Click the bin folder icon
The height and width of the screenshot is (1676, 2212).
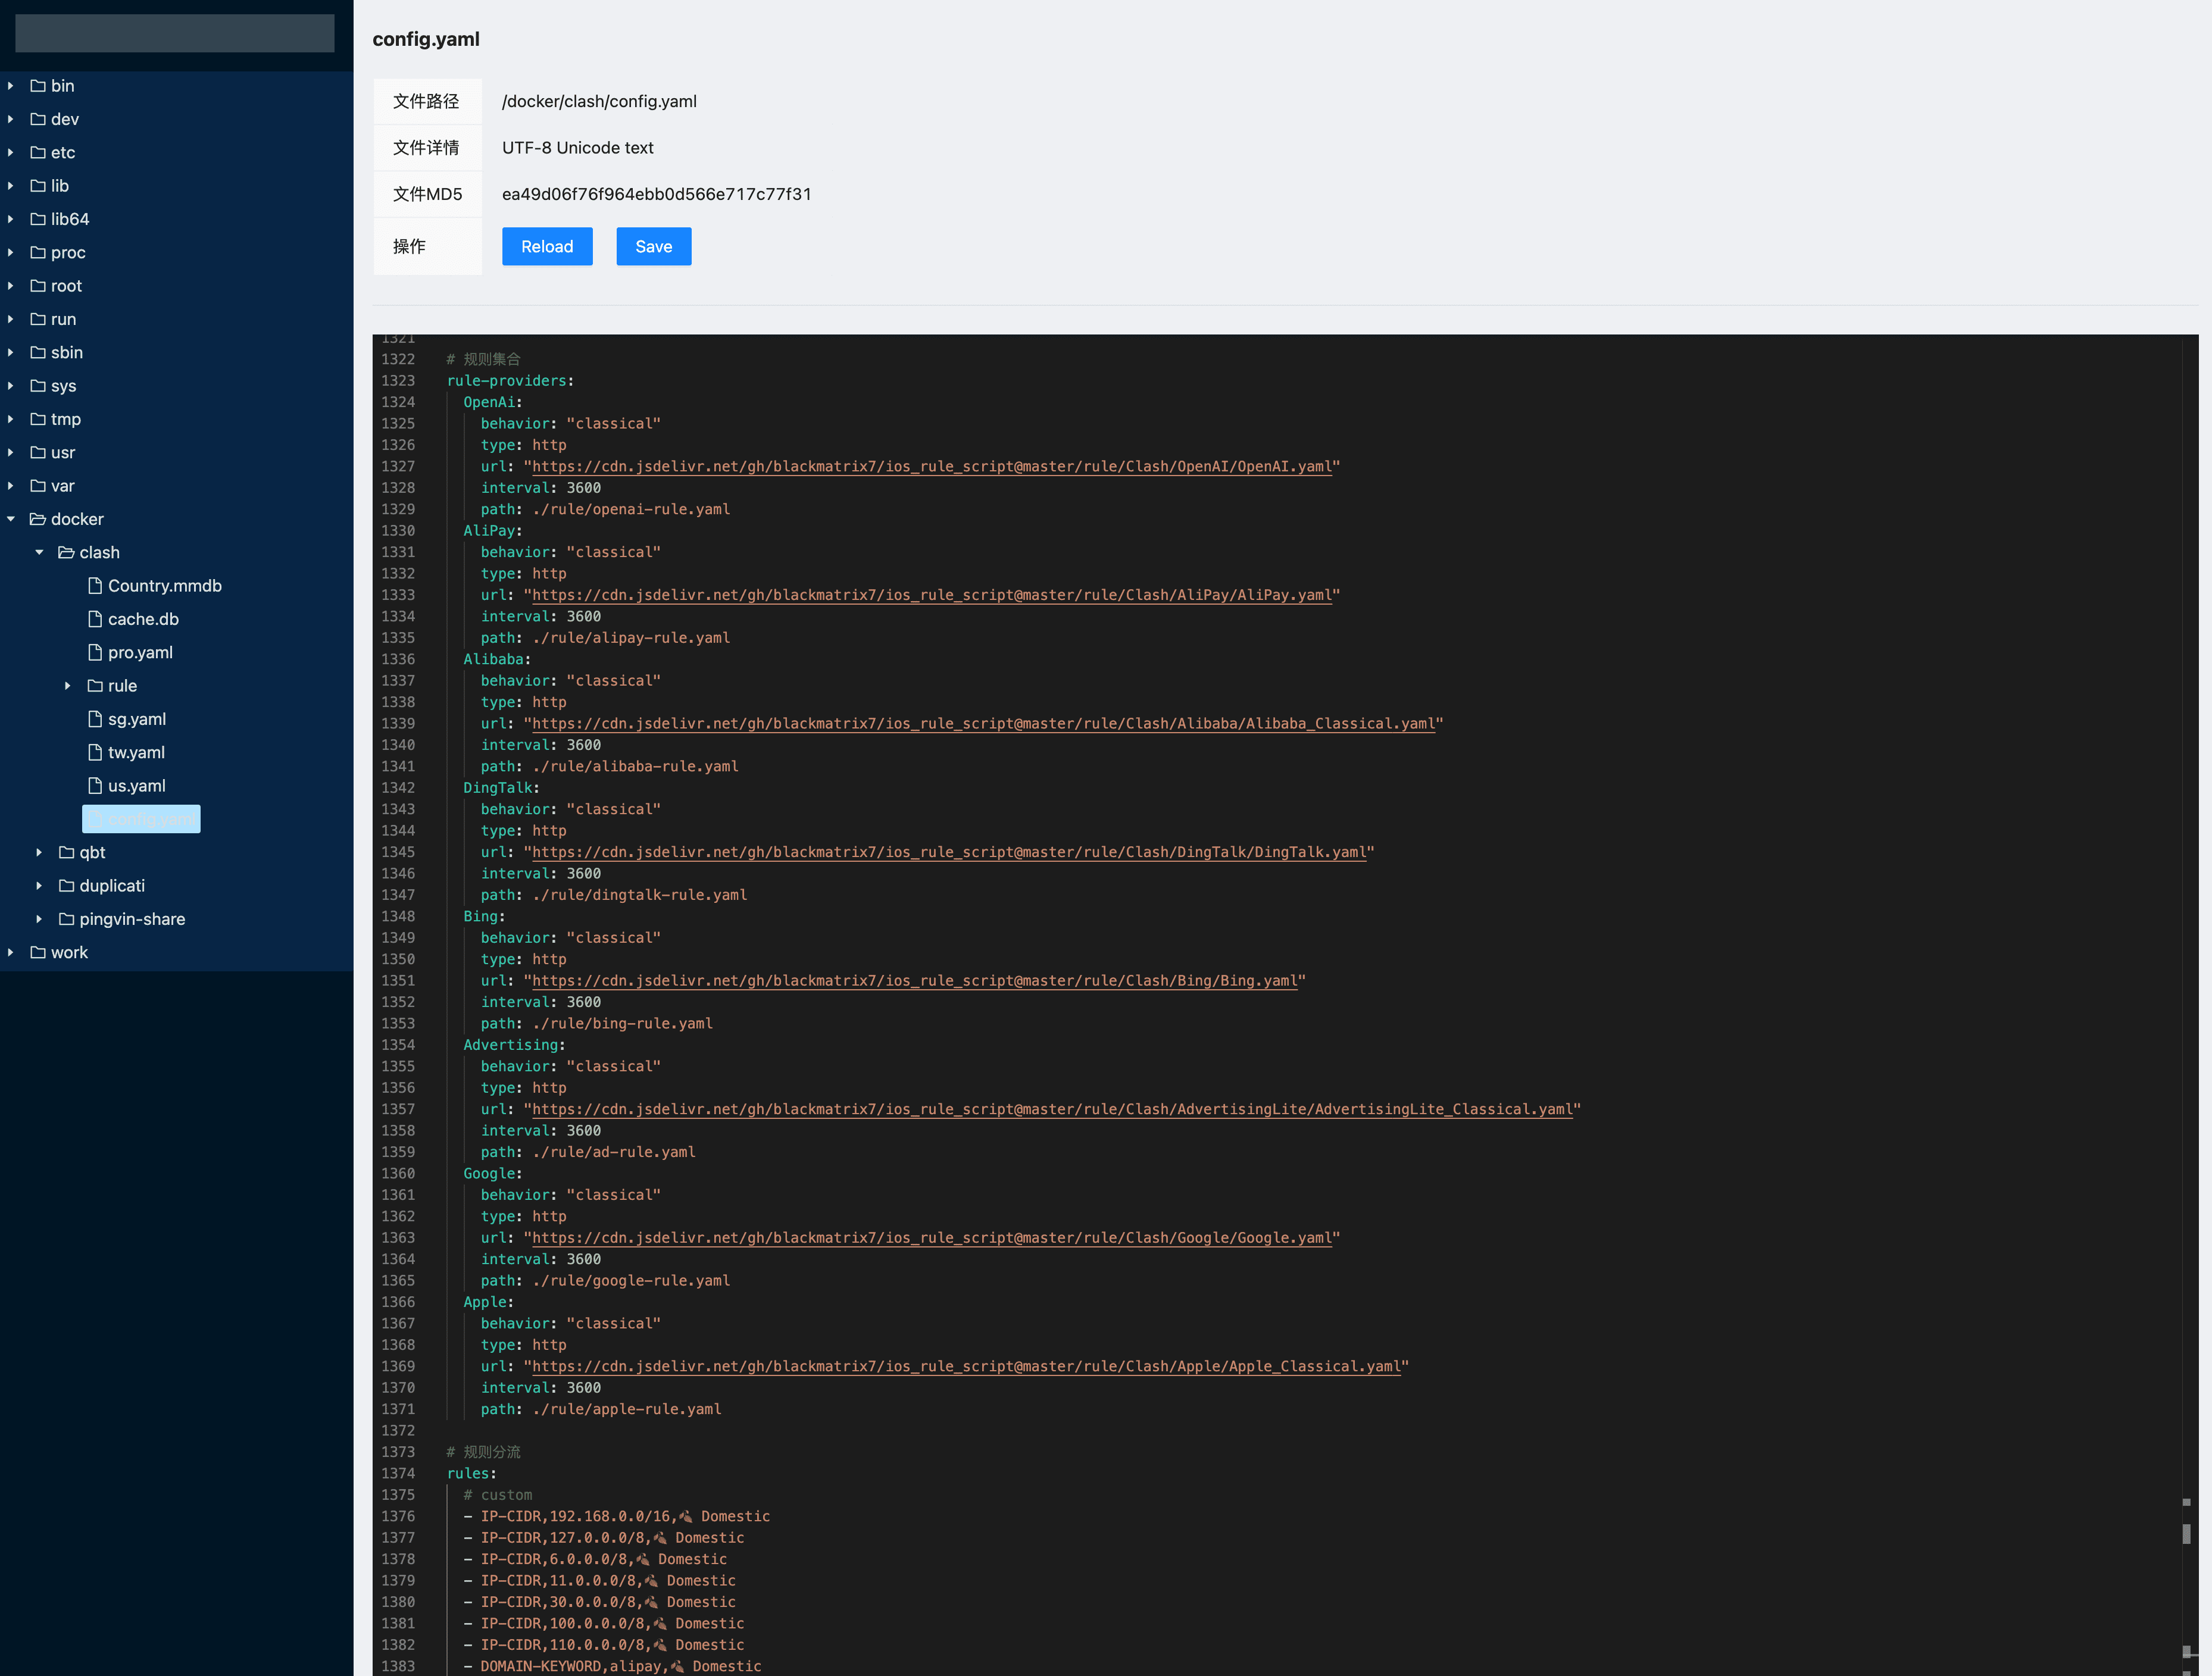38,86
